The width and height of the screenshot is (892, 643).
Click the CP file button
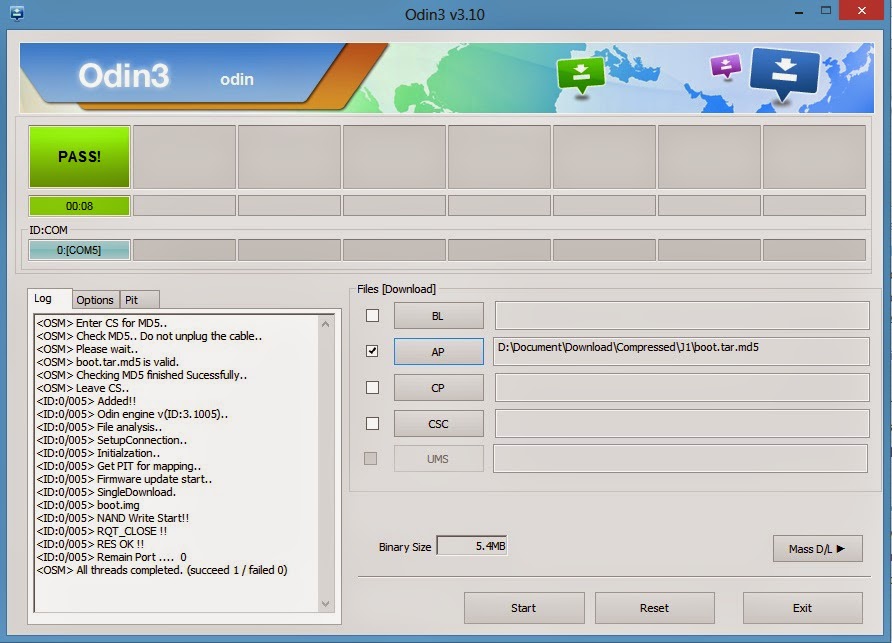click(439, 388)
